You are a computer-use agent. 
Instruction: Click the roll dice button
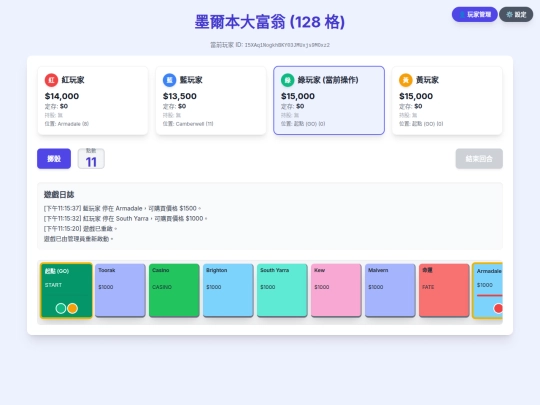[x=54, y=159]
